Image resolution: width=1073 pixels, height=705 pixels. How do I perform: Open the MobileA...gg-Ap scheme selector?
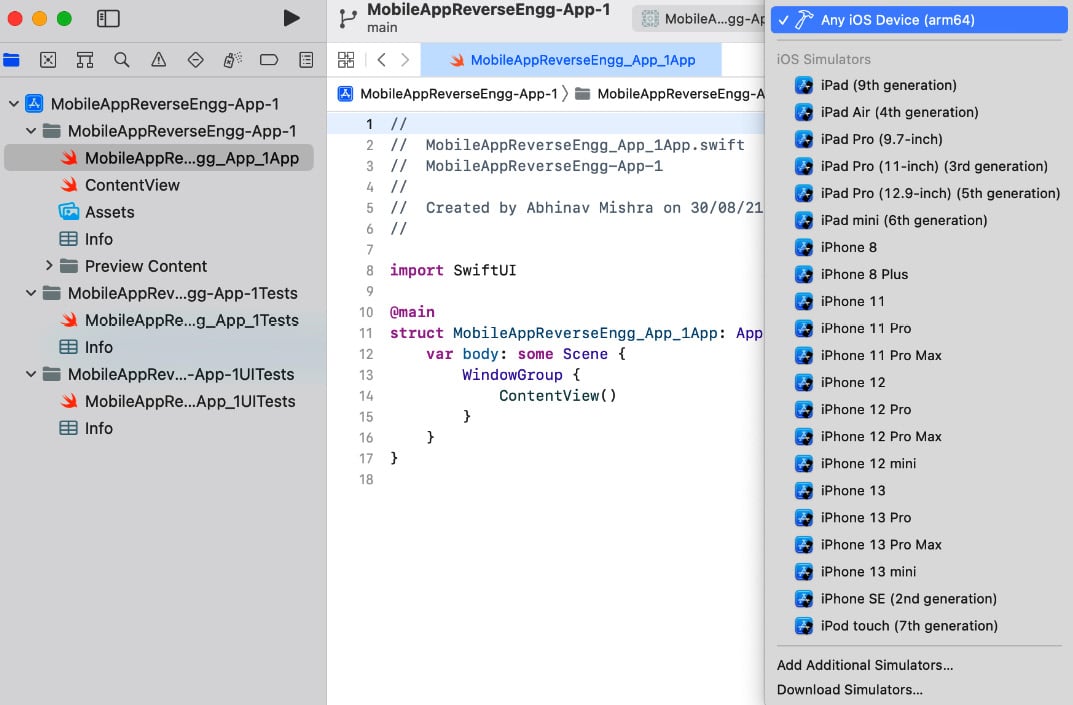tap(700, 19)
